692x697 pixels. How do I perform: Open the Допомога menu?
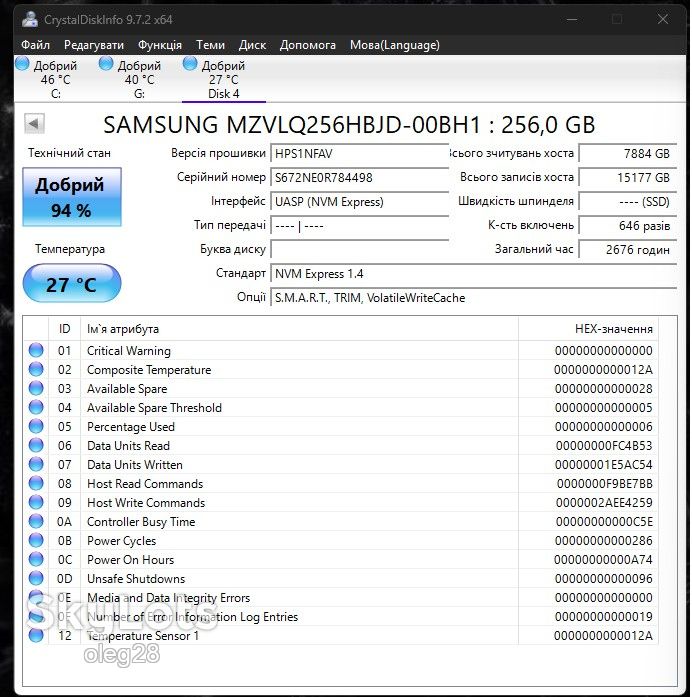(x=308, y=45)
